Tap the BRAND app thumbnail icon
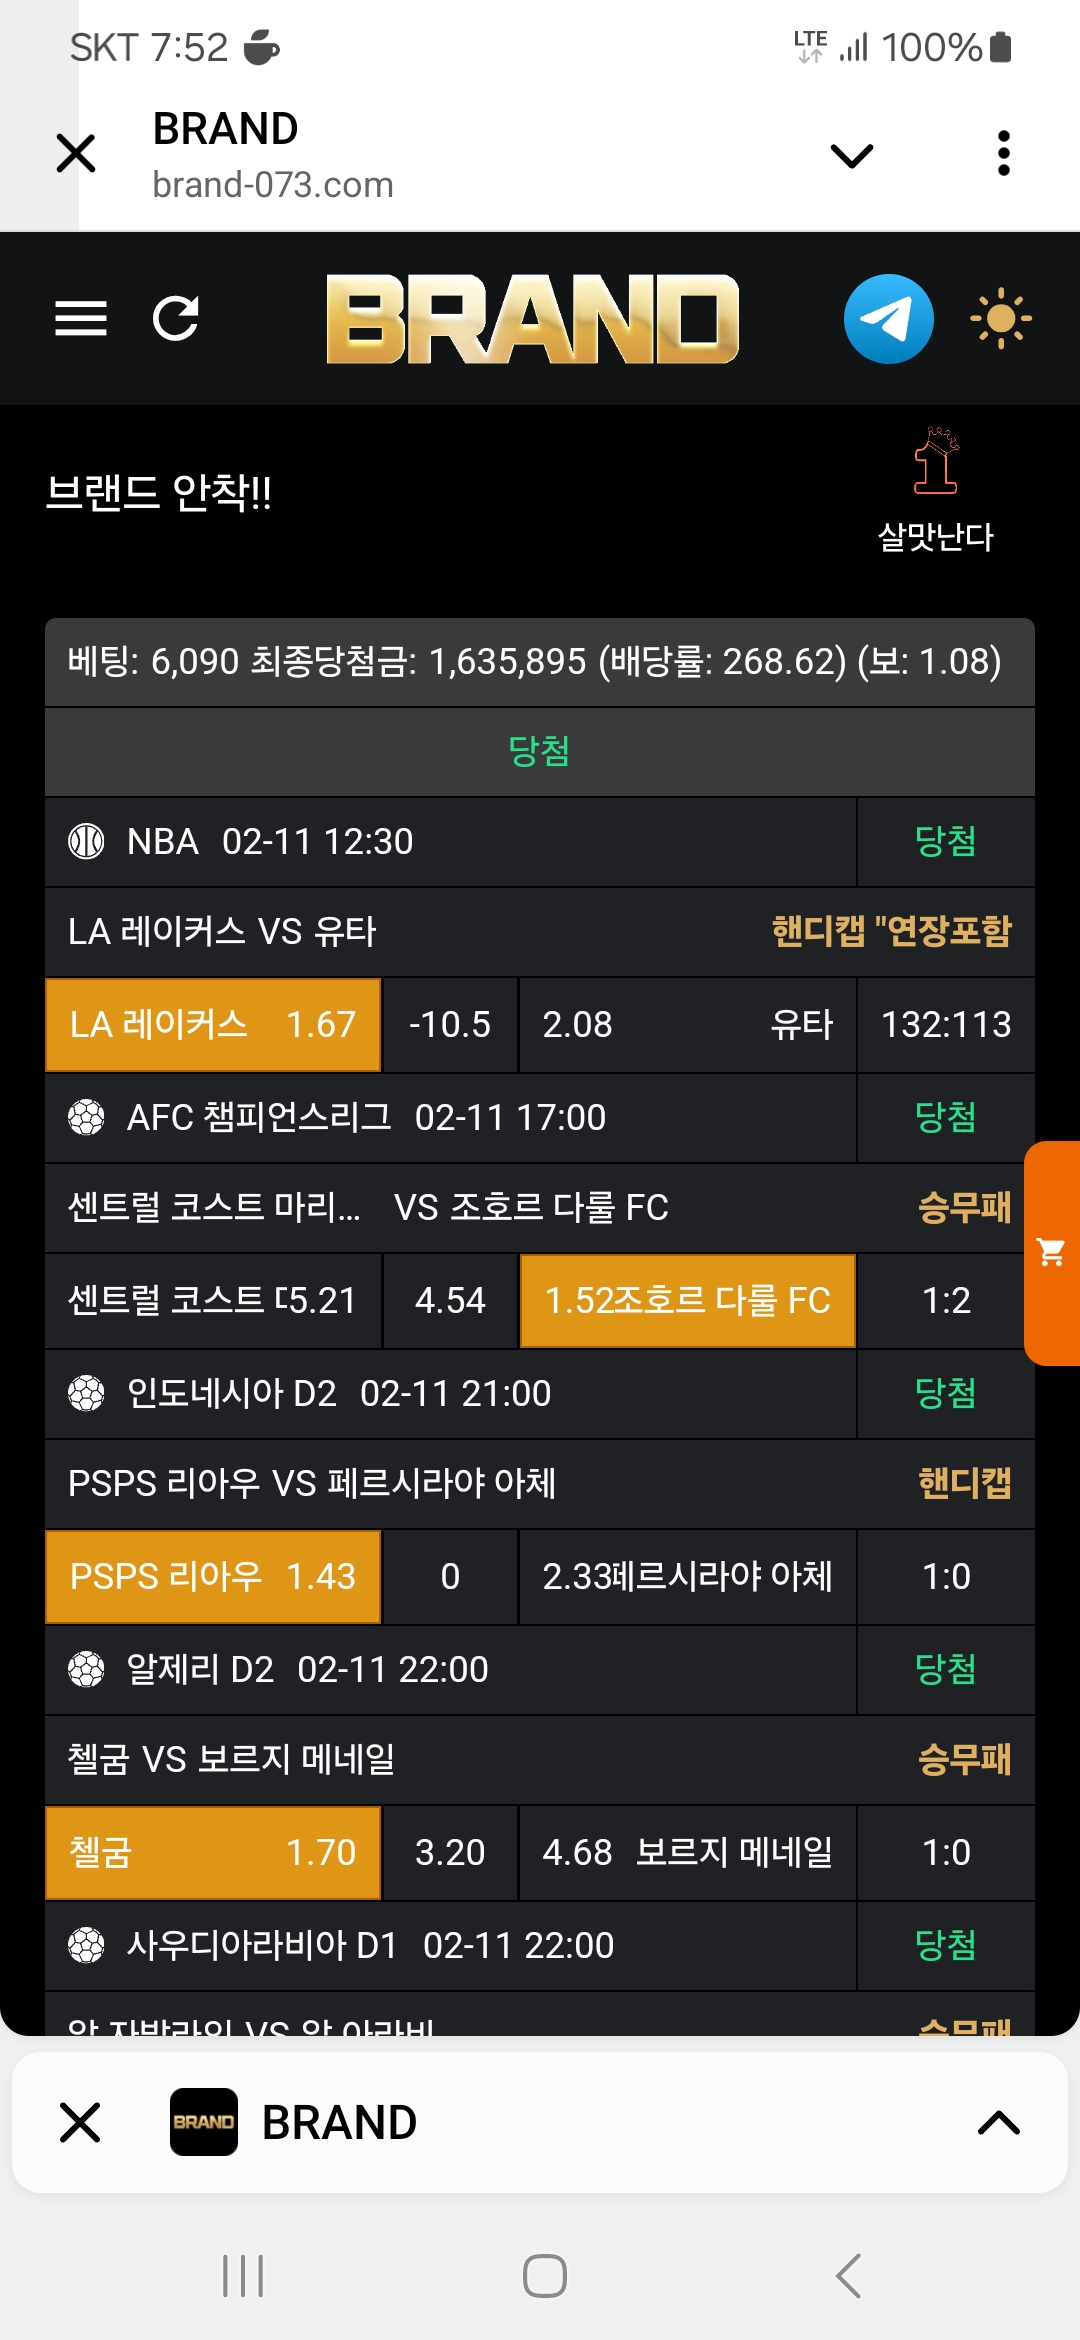This screenshot has height=2340, width=1080. point(204,2122)
